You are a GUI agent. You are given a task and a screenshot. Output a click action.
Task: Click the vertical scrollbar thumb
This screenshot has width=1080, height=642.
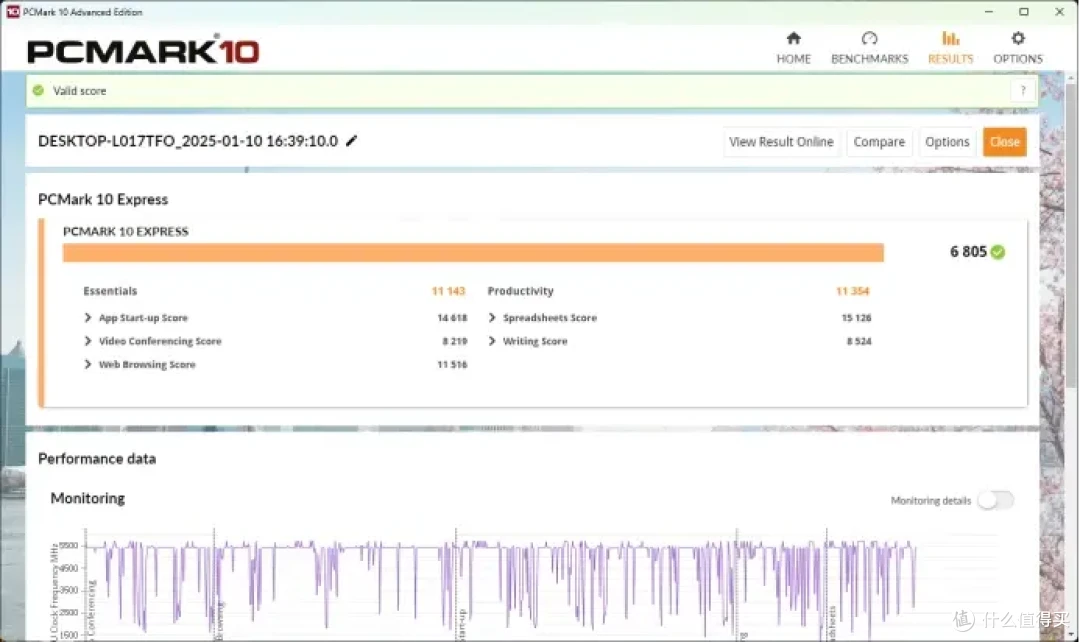tap(1071, 234)
